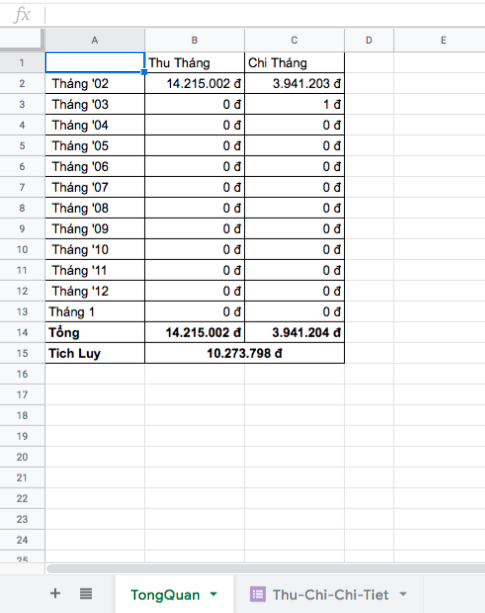Open Thu-Chi-Chi-Tiet tab dropdown arrow
The width and height of the screenshot is (485, 613).
pyautogui.click(x=403, y=594)
